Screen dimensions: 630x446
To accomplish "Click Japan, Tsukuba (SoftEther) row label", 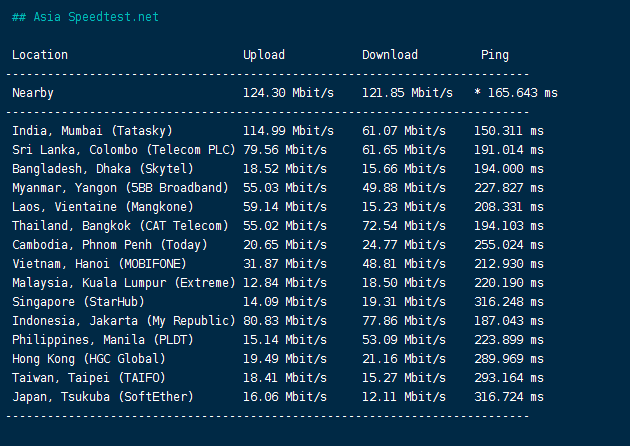I will coord(103,397).
